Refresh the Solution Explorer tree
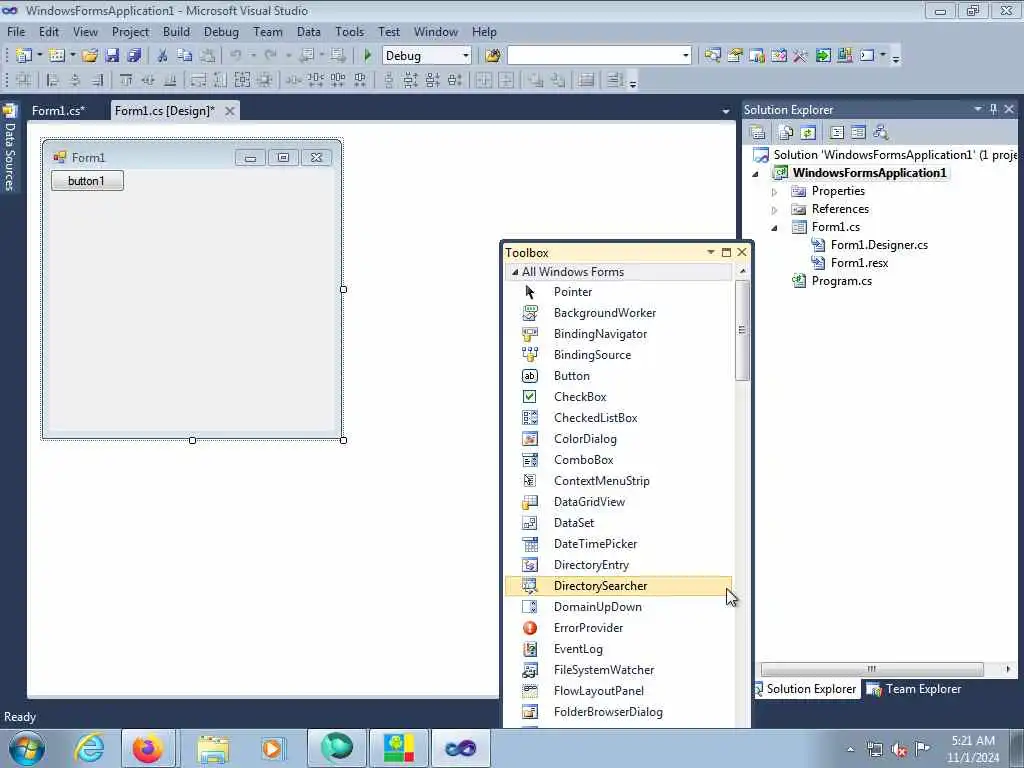1024x768 pixels. click(x=808, y=133)
